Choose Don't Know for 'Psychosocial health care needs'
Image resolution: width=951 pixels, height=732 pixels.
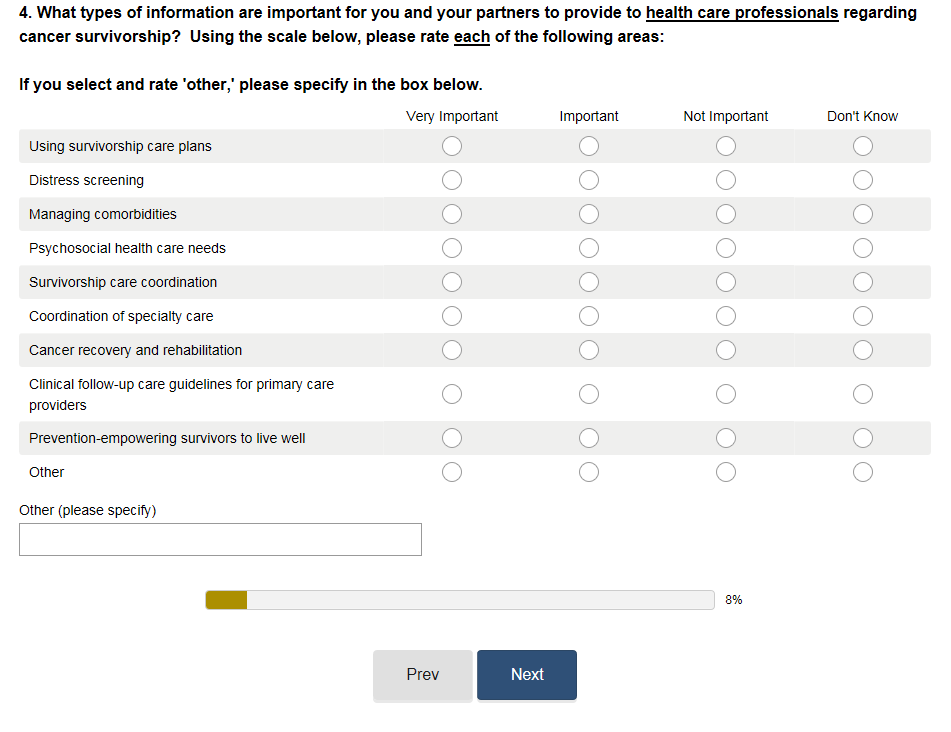[x=863, y=249]
